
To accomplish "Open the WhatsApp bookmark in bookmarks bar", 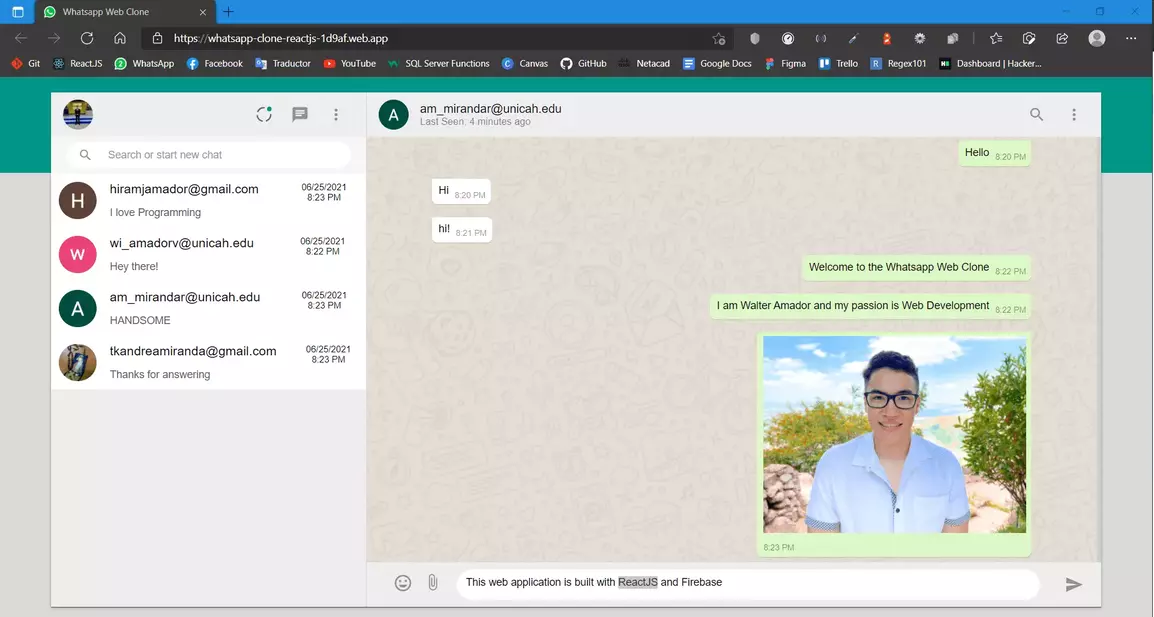I will (144, 63).
